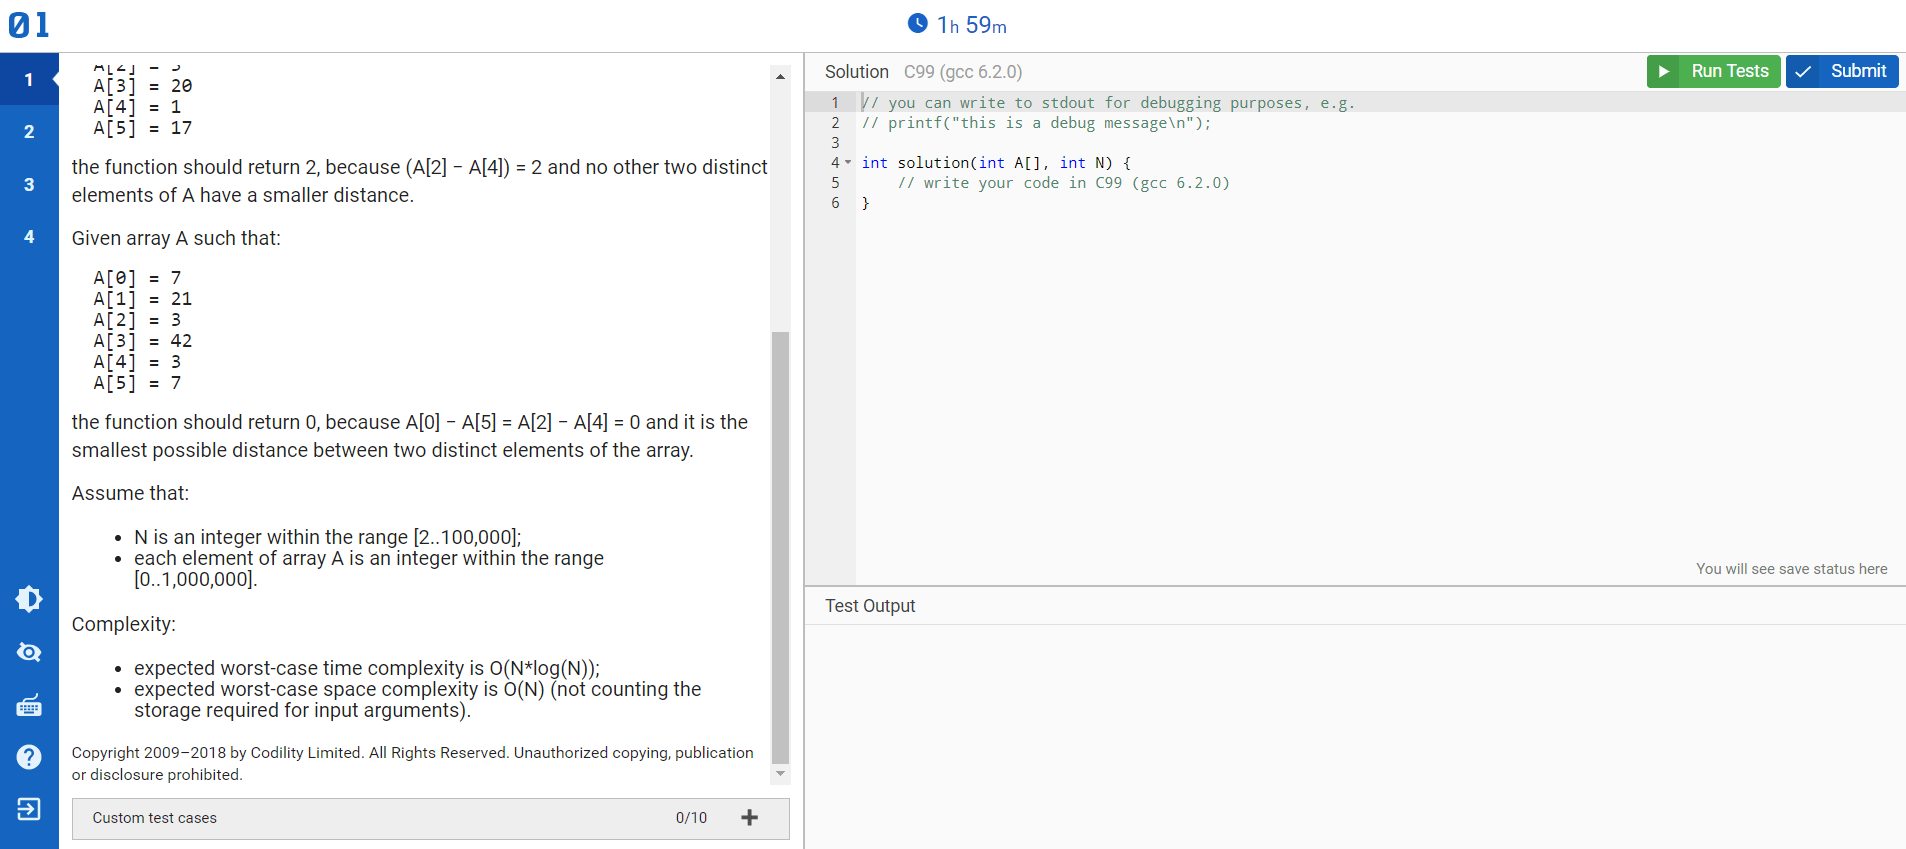Expand the Custom test cases panel
1906x849 pixels.
click(x=430, y=818)
